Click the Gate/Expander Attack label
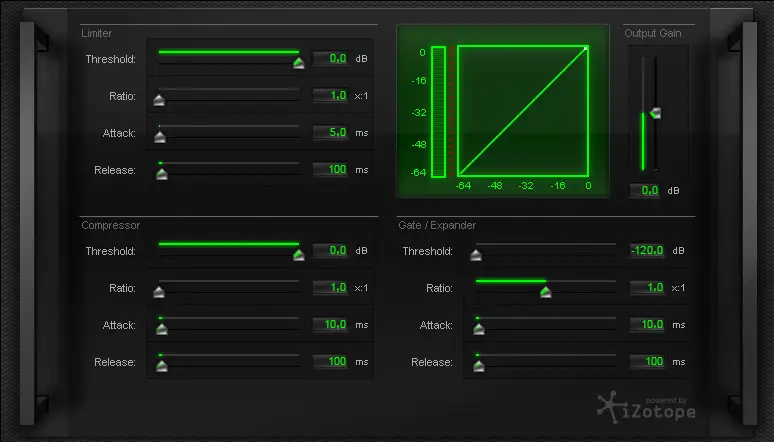Screen dimensions: 774x442 point(436,325)
